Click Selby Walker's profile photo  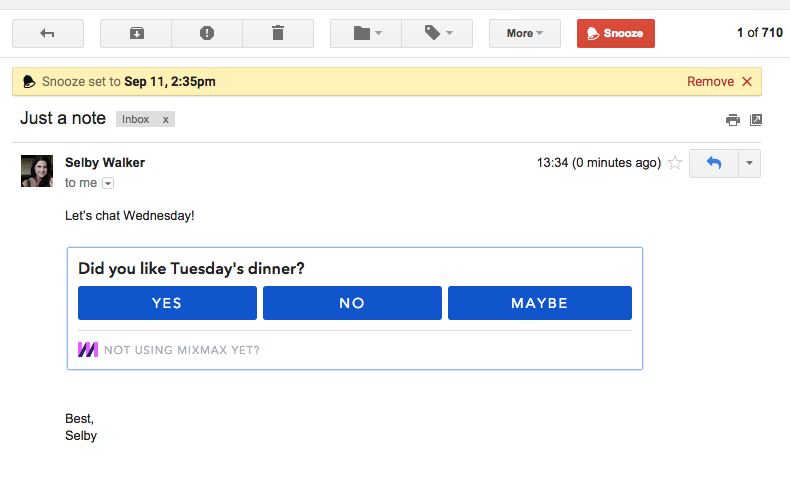[37, 171]
